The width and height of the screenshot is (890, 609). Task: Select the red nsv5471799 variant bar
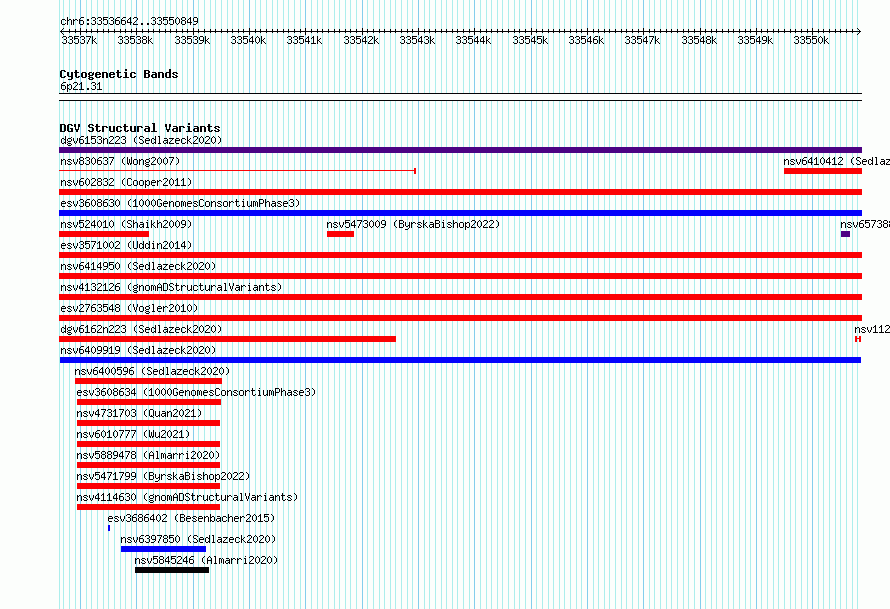tap(148, 486)
